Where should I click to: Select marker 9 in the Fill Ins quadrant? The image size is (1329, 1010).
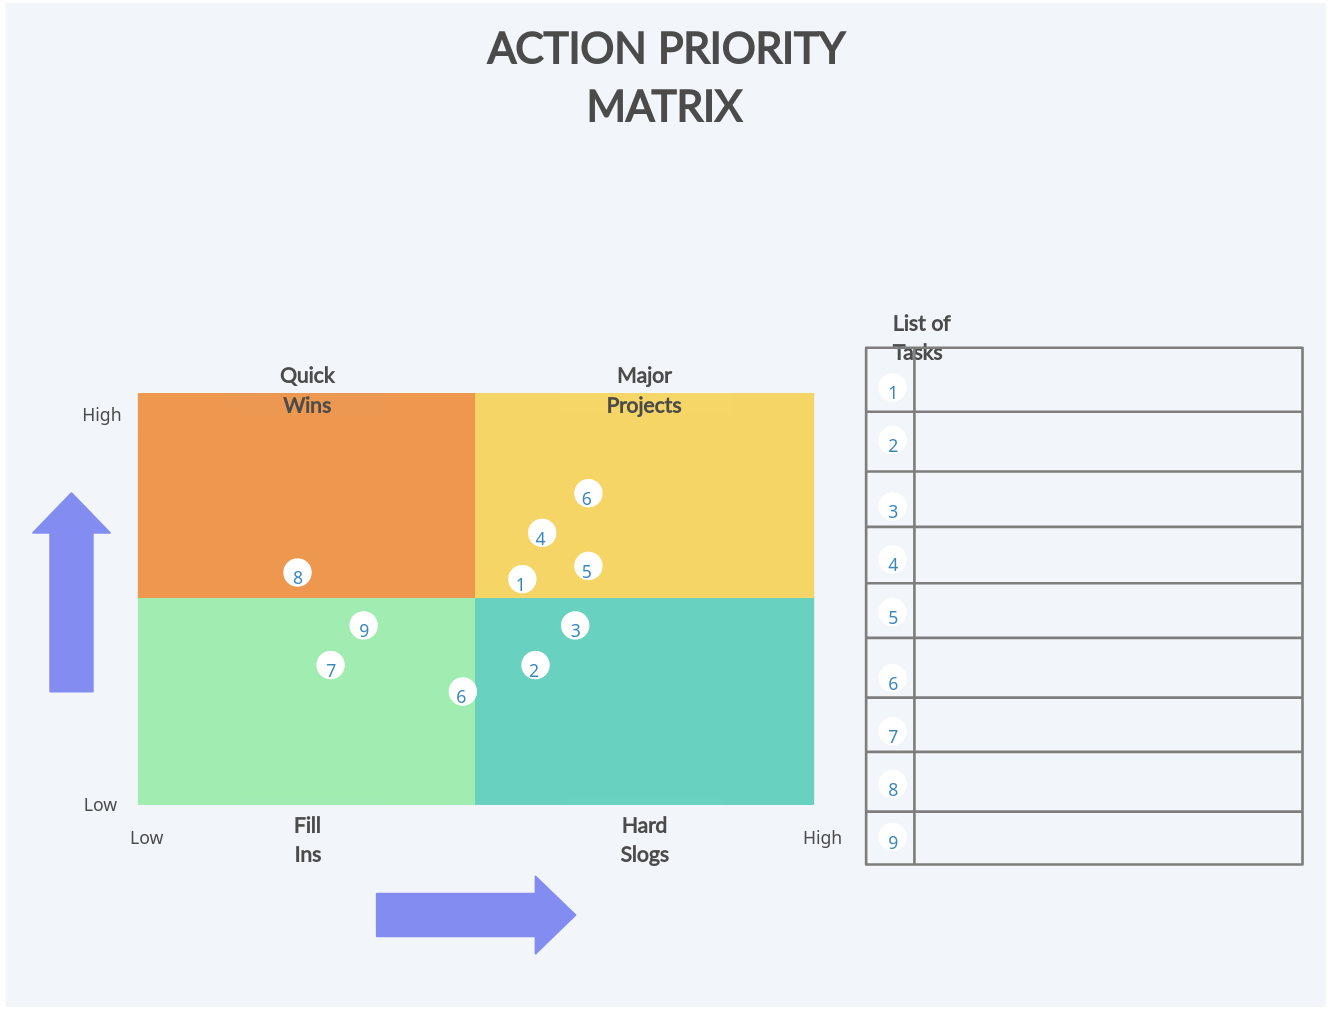pyautogui.click(x=364, y=627)
